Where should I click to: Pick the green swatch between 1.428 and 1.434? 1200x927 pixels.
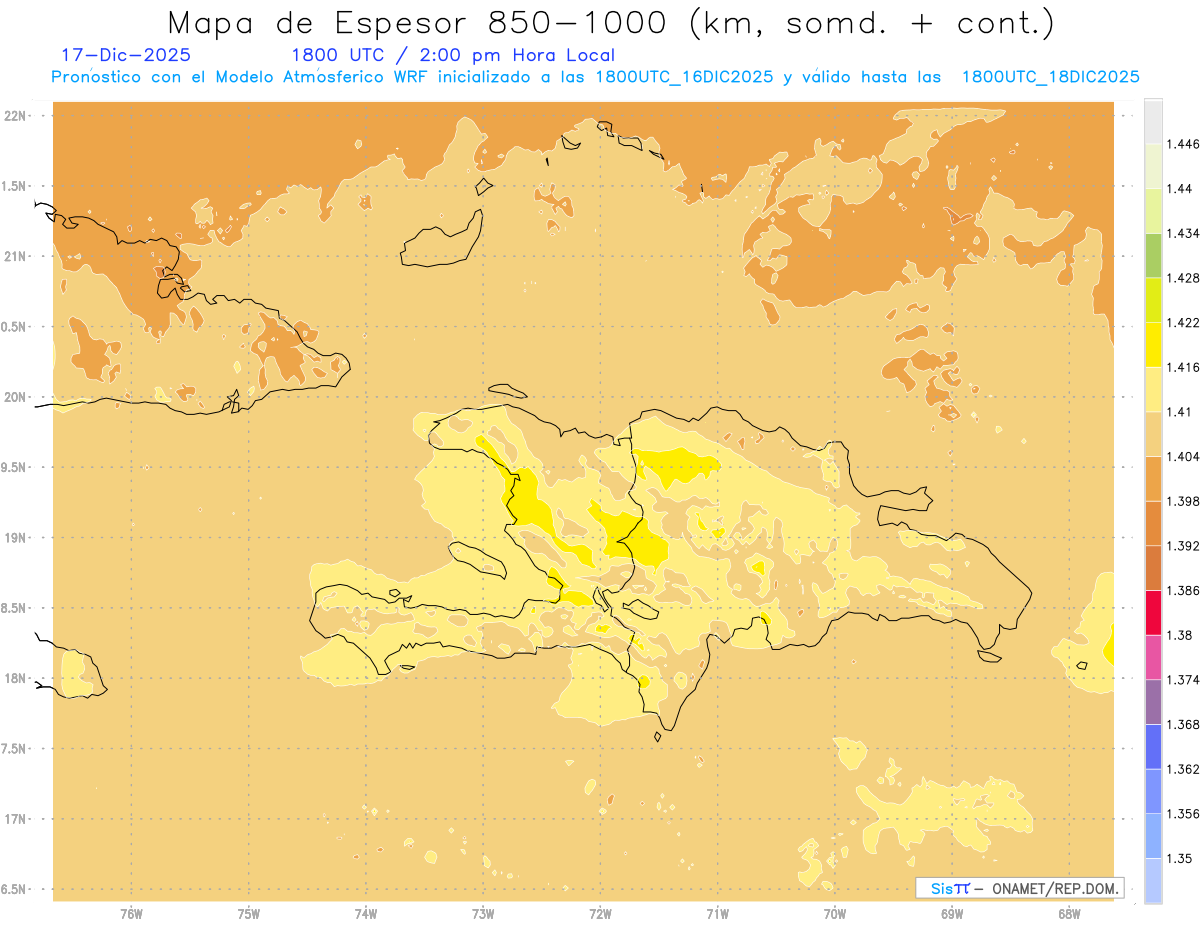(x=1153, y=256)
